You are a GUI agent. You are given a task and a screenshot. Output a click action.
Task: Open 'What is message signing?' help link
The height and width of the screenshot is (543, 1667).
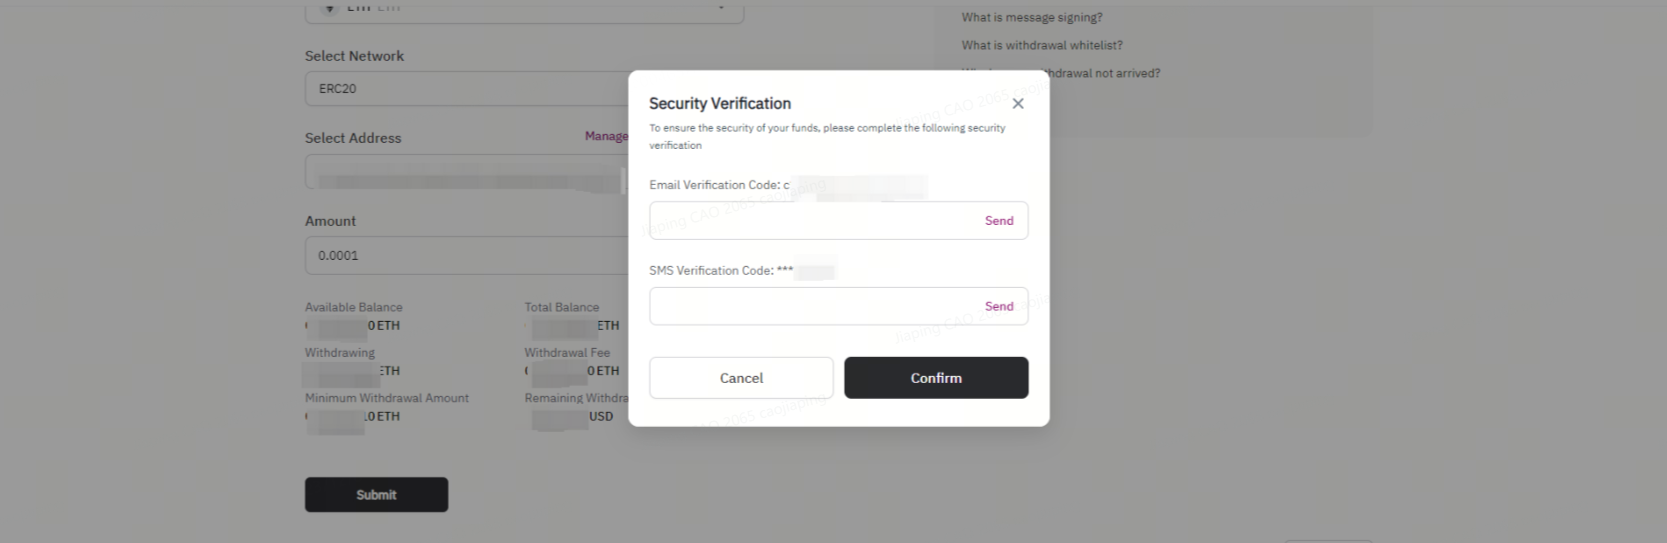1032,17
